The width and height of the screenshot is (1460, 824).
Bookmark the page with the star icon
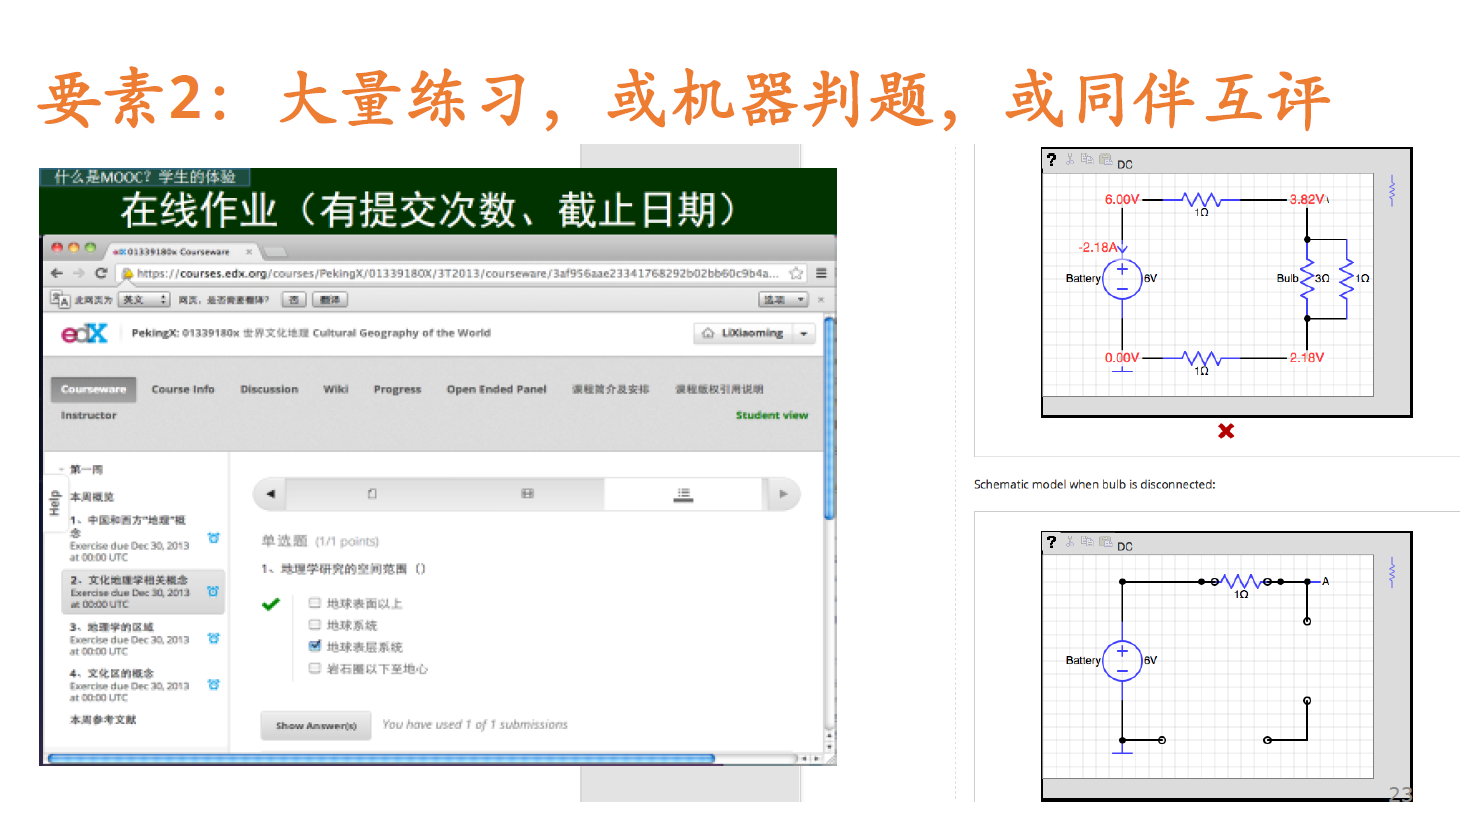[x=796, y=273]
